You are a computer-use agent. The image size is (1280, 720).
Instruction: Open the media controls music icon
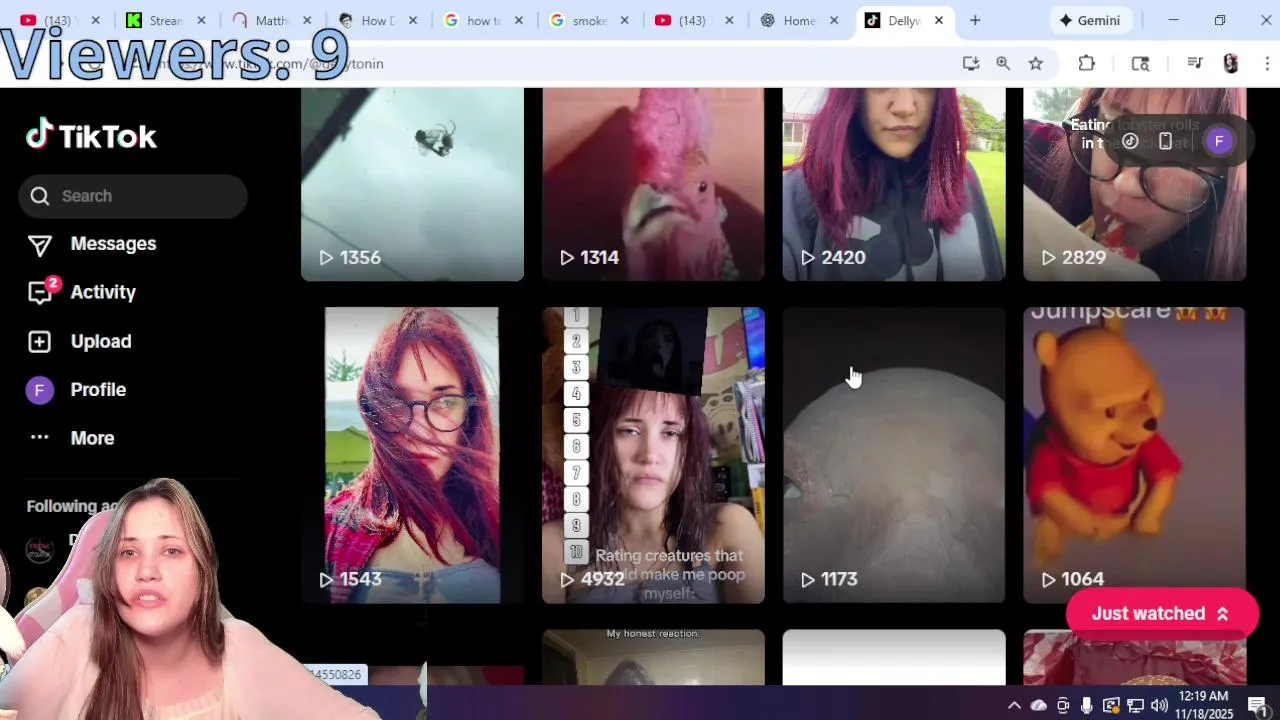[1194, 63]
